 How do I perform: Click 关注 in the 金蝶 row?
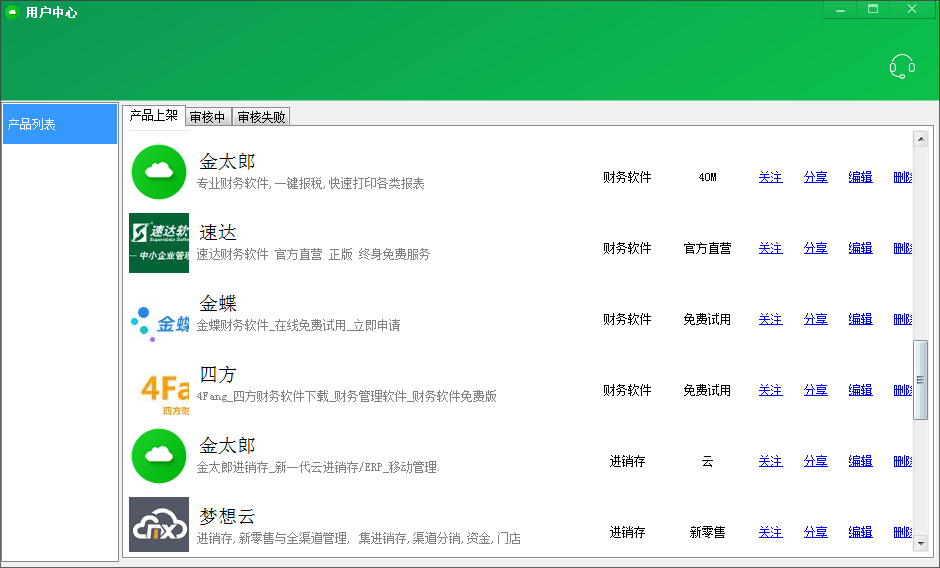pyautogui.click(x=770, y=319)
